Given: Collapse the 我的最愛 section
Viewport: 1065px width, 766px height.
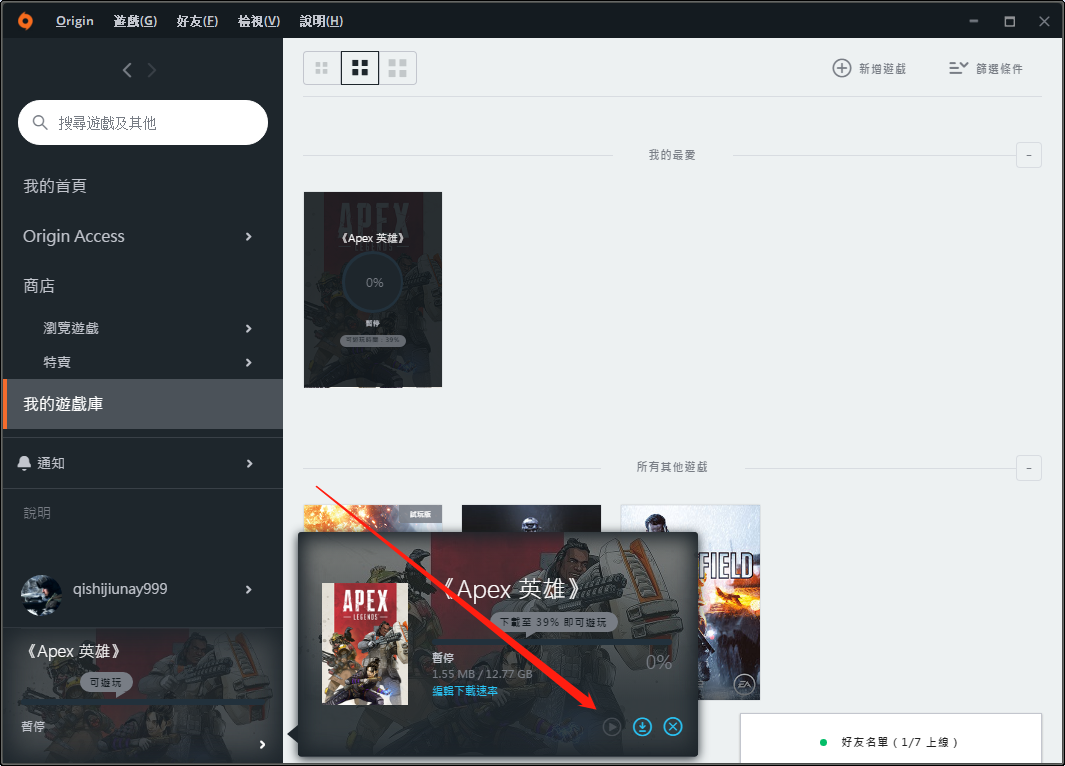Looking at the screenshot, I should coord(1029,156).
